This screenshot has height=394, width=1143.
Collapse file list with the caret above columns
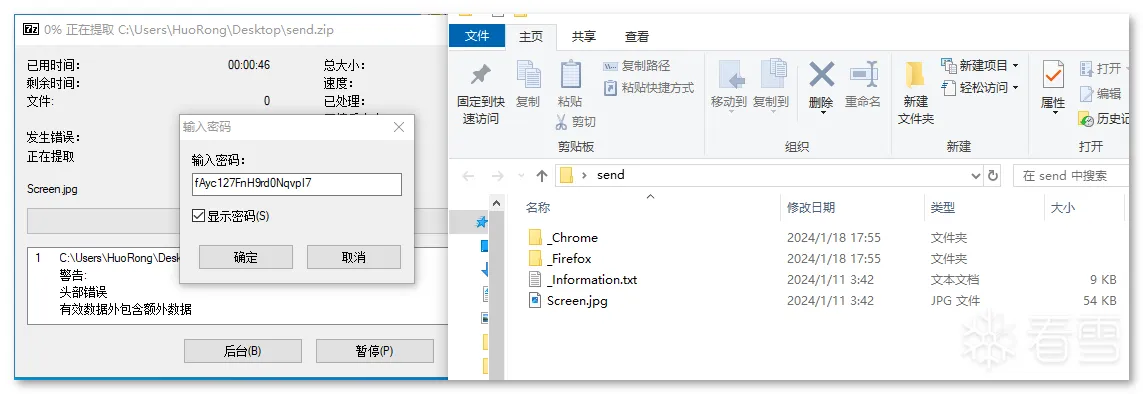pos(651,196)
